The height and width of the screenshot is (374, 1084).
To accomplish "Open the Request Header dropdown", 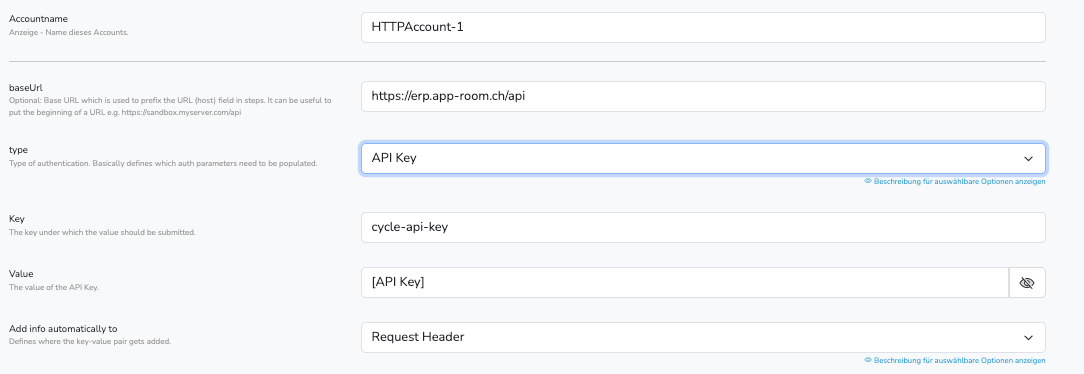I will coord(703,337).
